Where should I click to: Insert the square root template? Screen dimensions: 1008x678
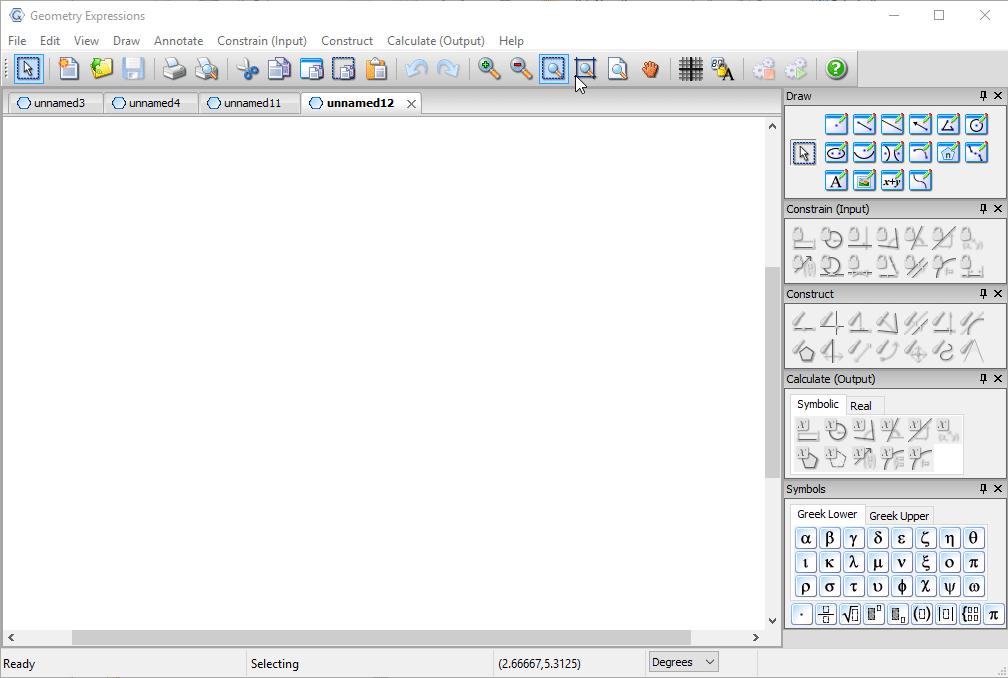(x=850, y=614)
